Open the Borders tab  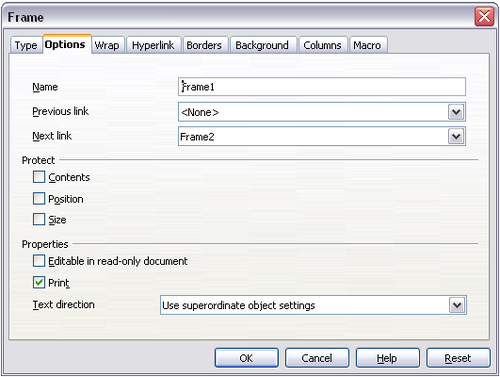pos(204,45)
